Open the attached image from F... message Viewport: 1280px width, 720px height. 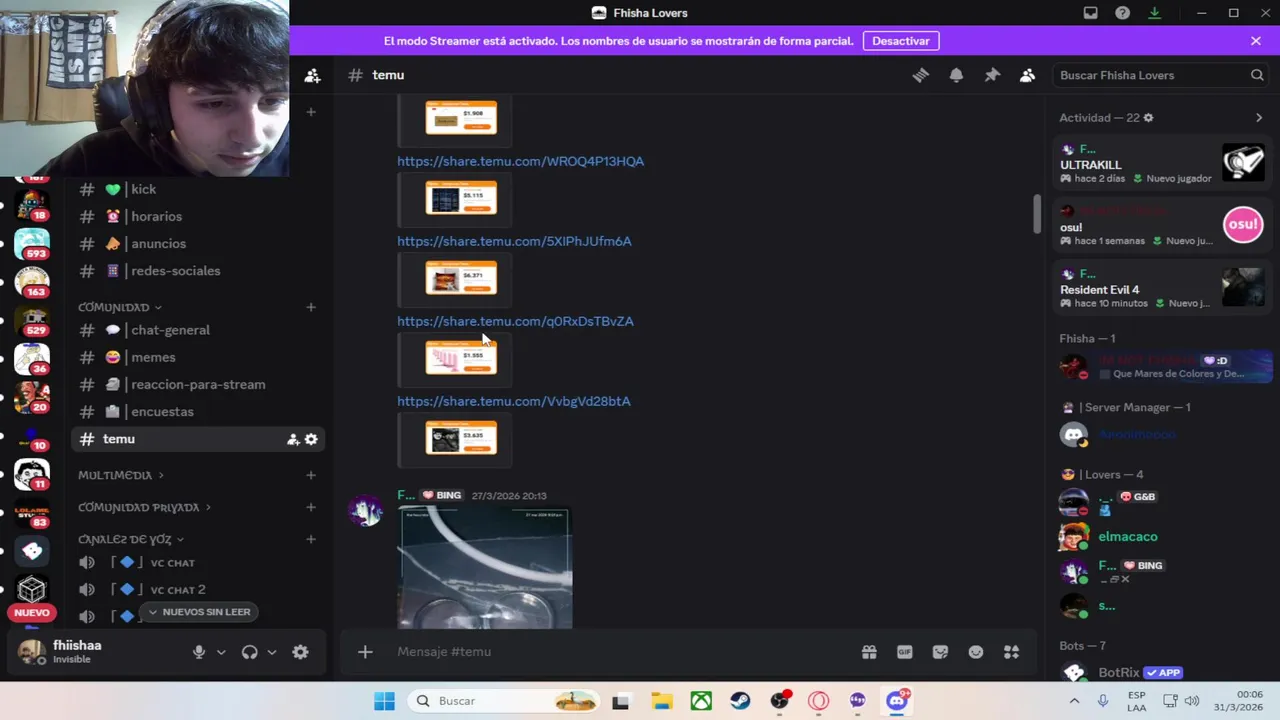[485, 568]
